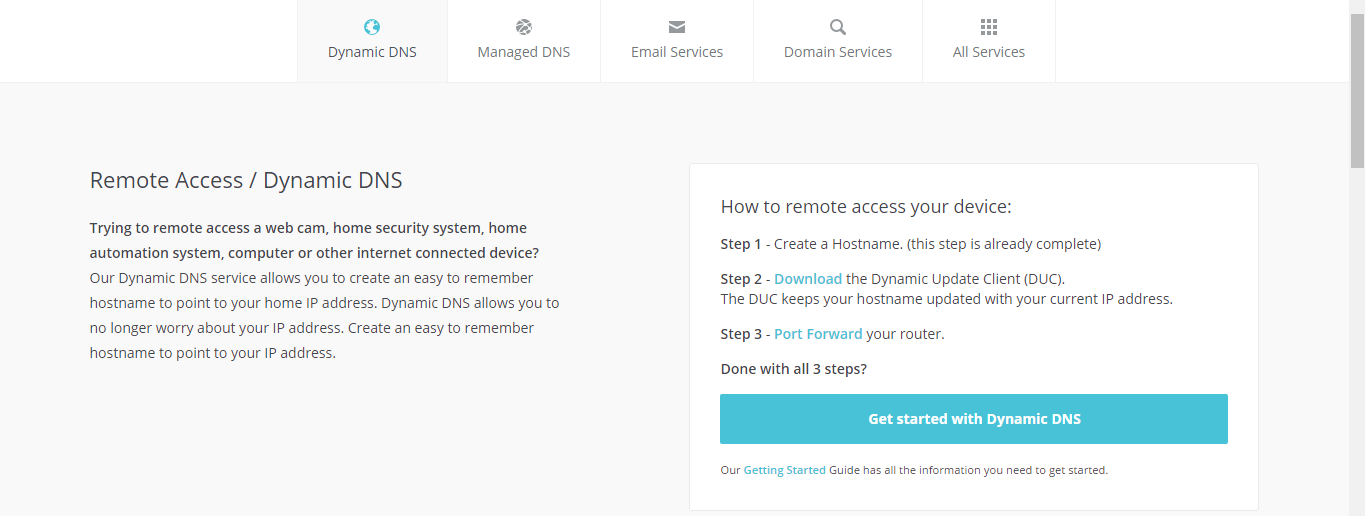Viewport: 1365px width, 516px height.
Task: Follow the Download link in Step 2
Action: [x=808, y=279]
